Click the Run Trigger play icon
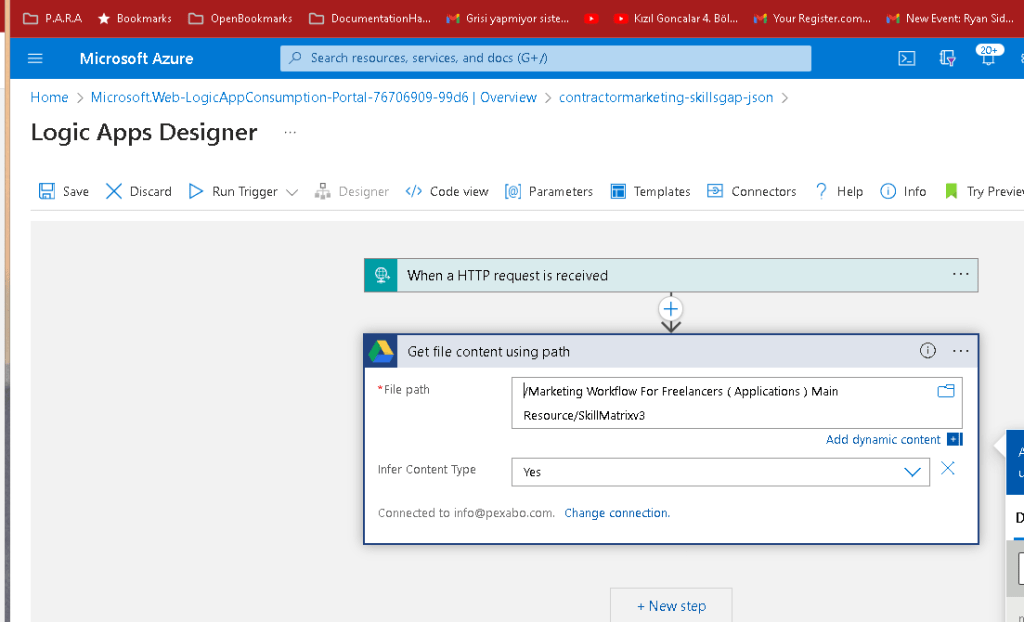Viewport: 1024px width, 622px height. 195,191
